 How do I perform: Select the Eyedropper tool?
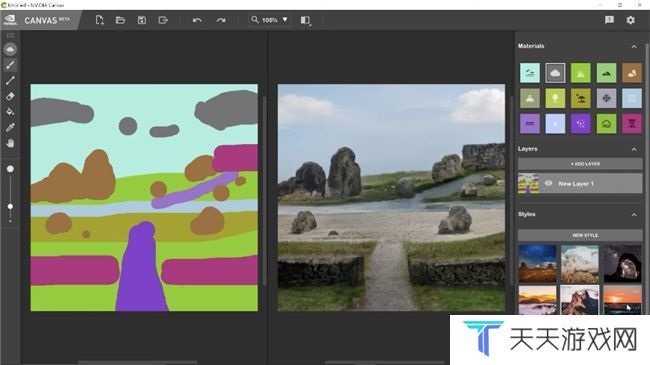click(x=10, y=127)
